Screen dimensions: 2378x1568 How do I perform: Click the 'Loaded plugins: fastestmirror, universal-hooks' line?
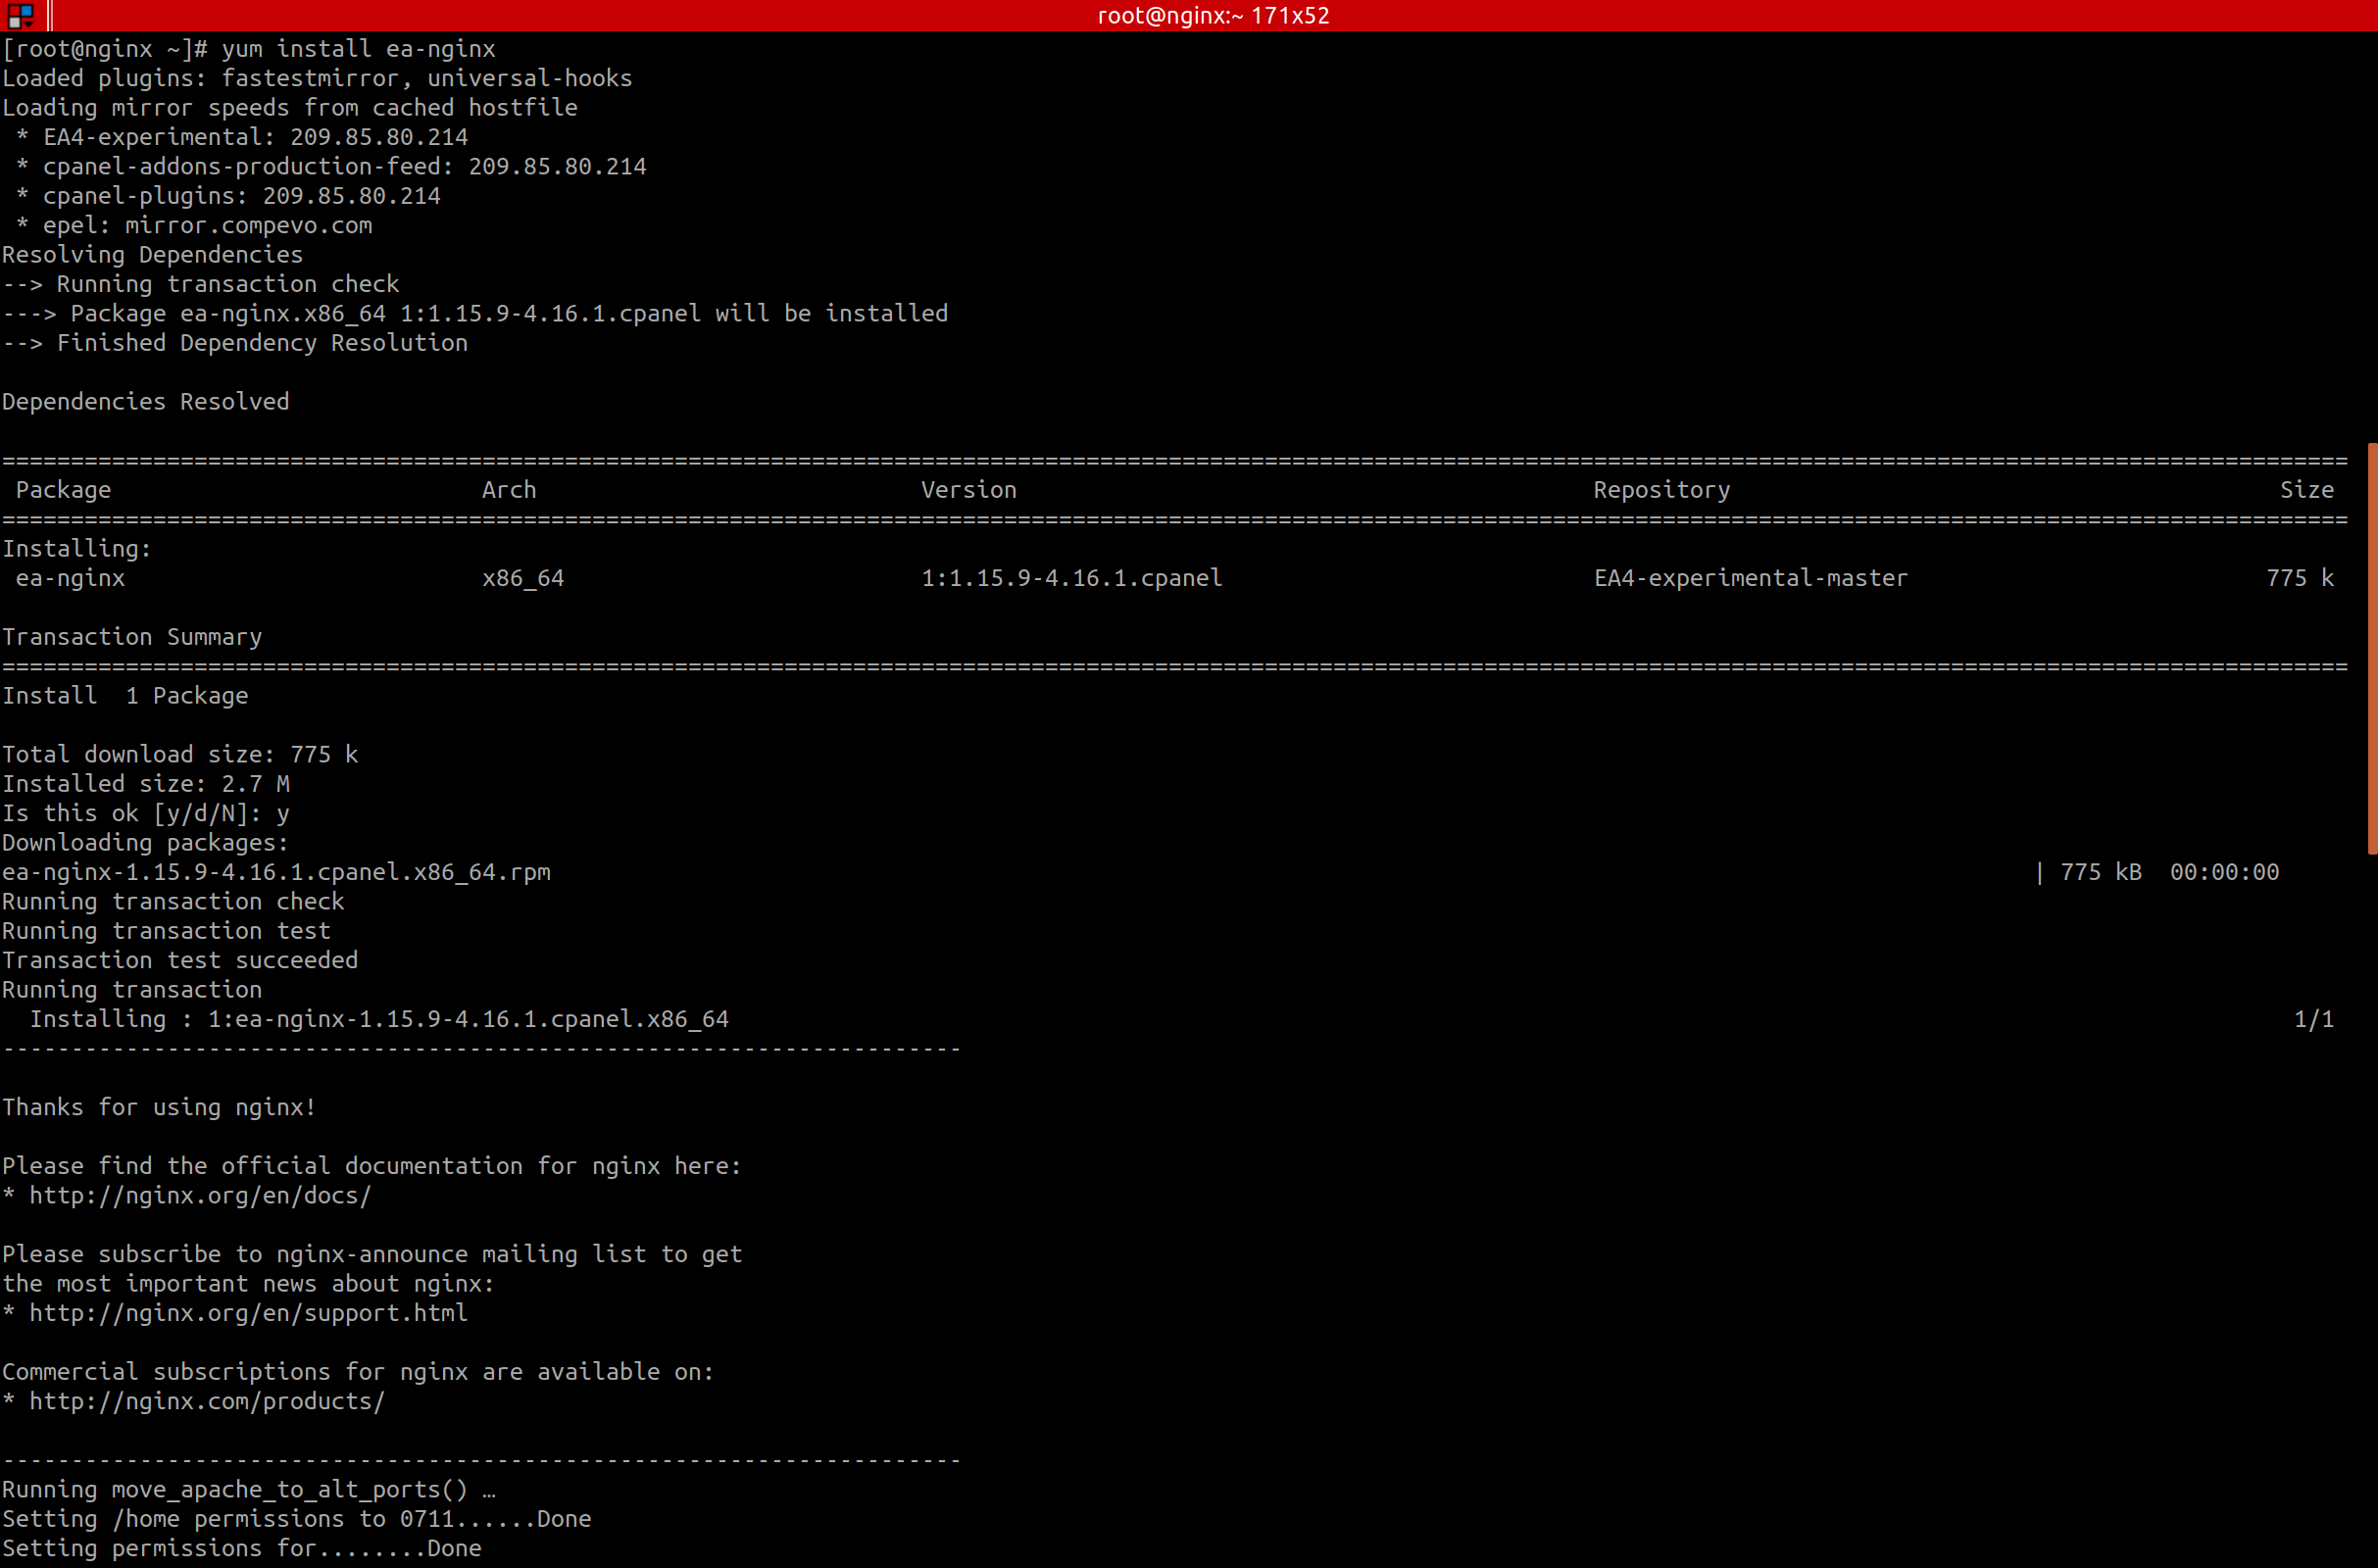coord(317,78)
